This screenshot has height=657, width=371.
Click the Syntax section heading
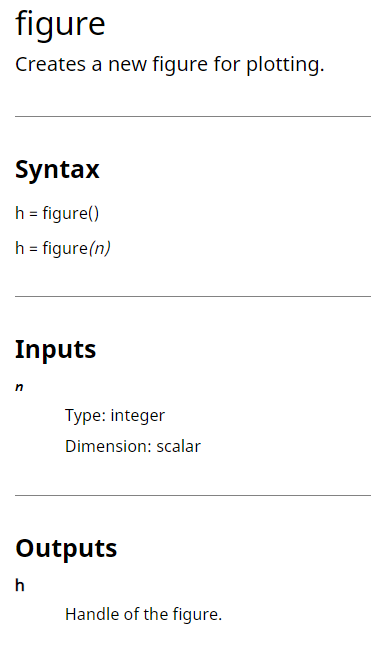pos(57,170)
